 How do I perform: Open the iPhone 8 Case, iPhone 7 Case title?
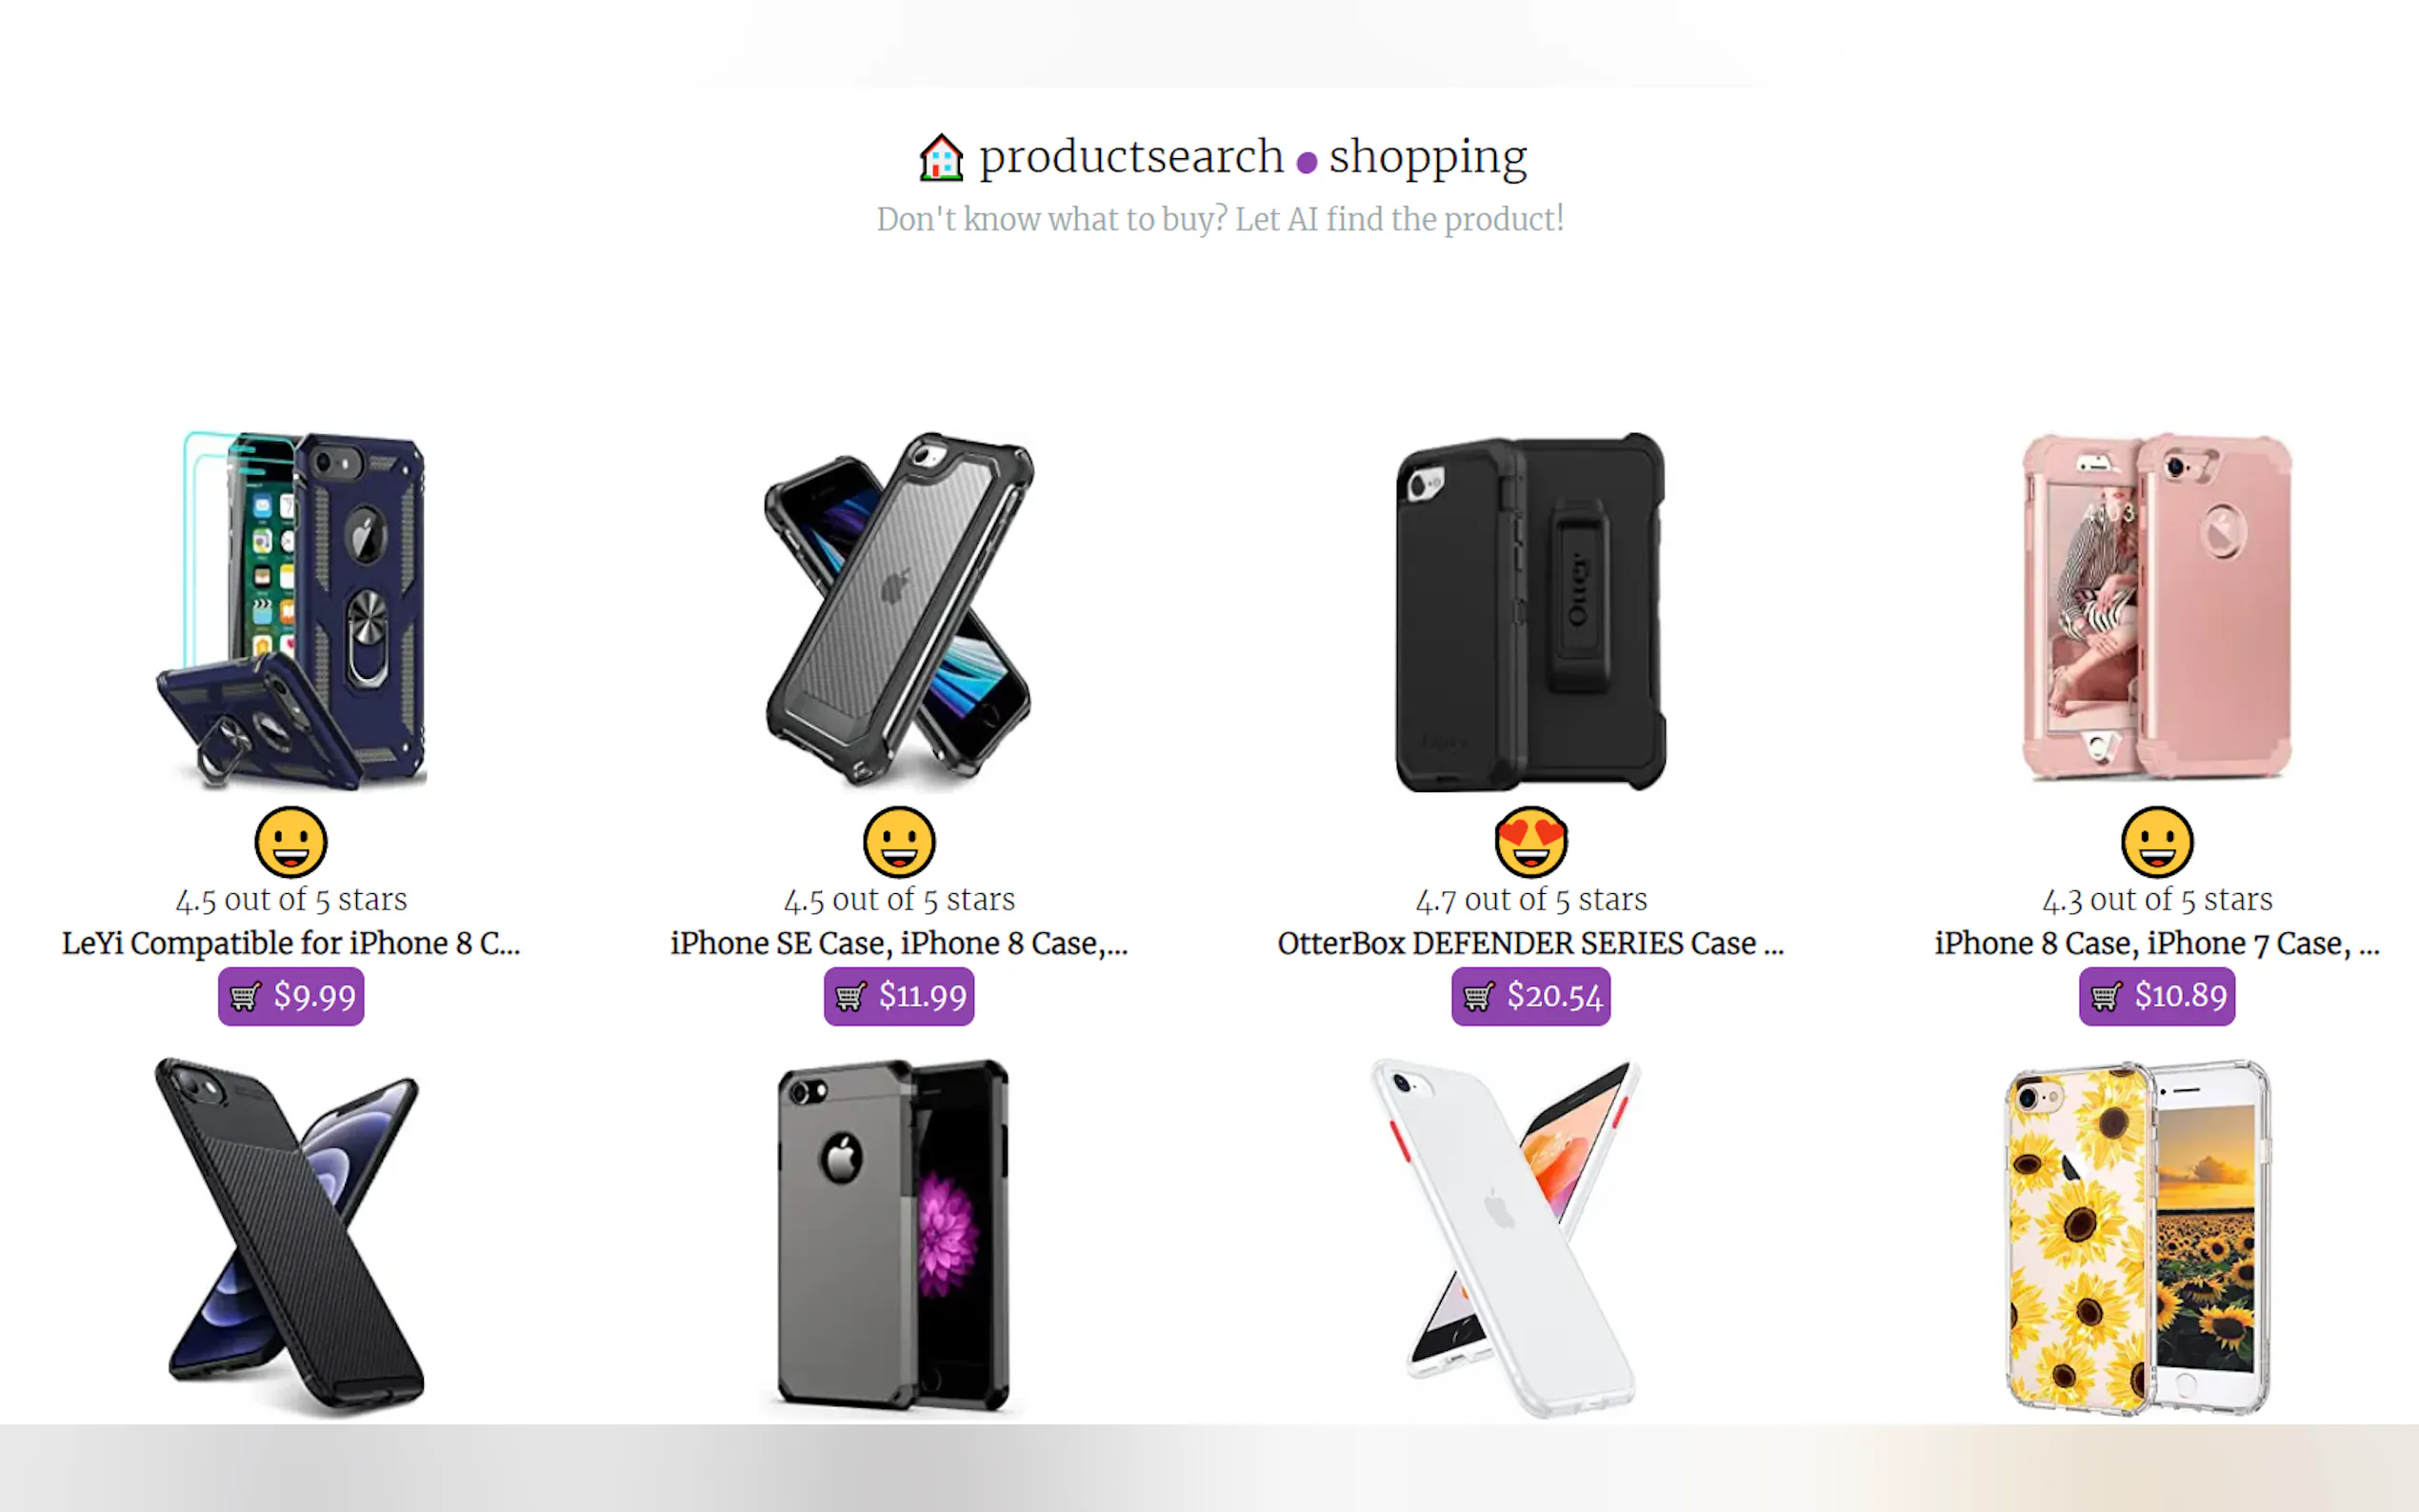2157,943
